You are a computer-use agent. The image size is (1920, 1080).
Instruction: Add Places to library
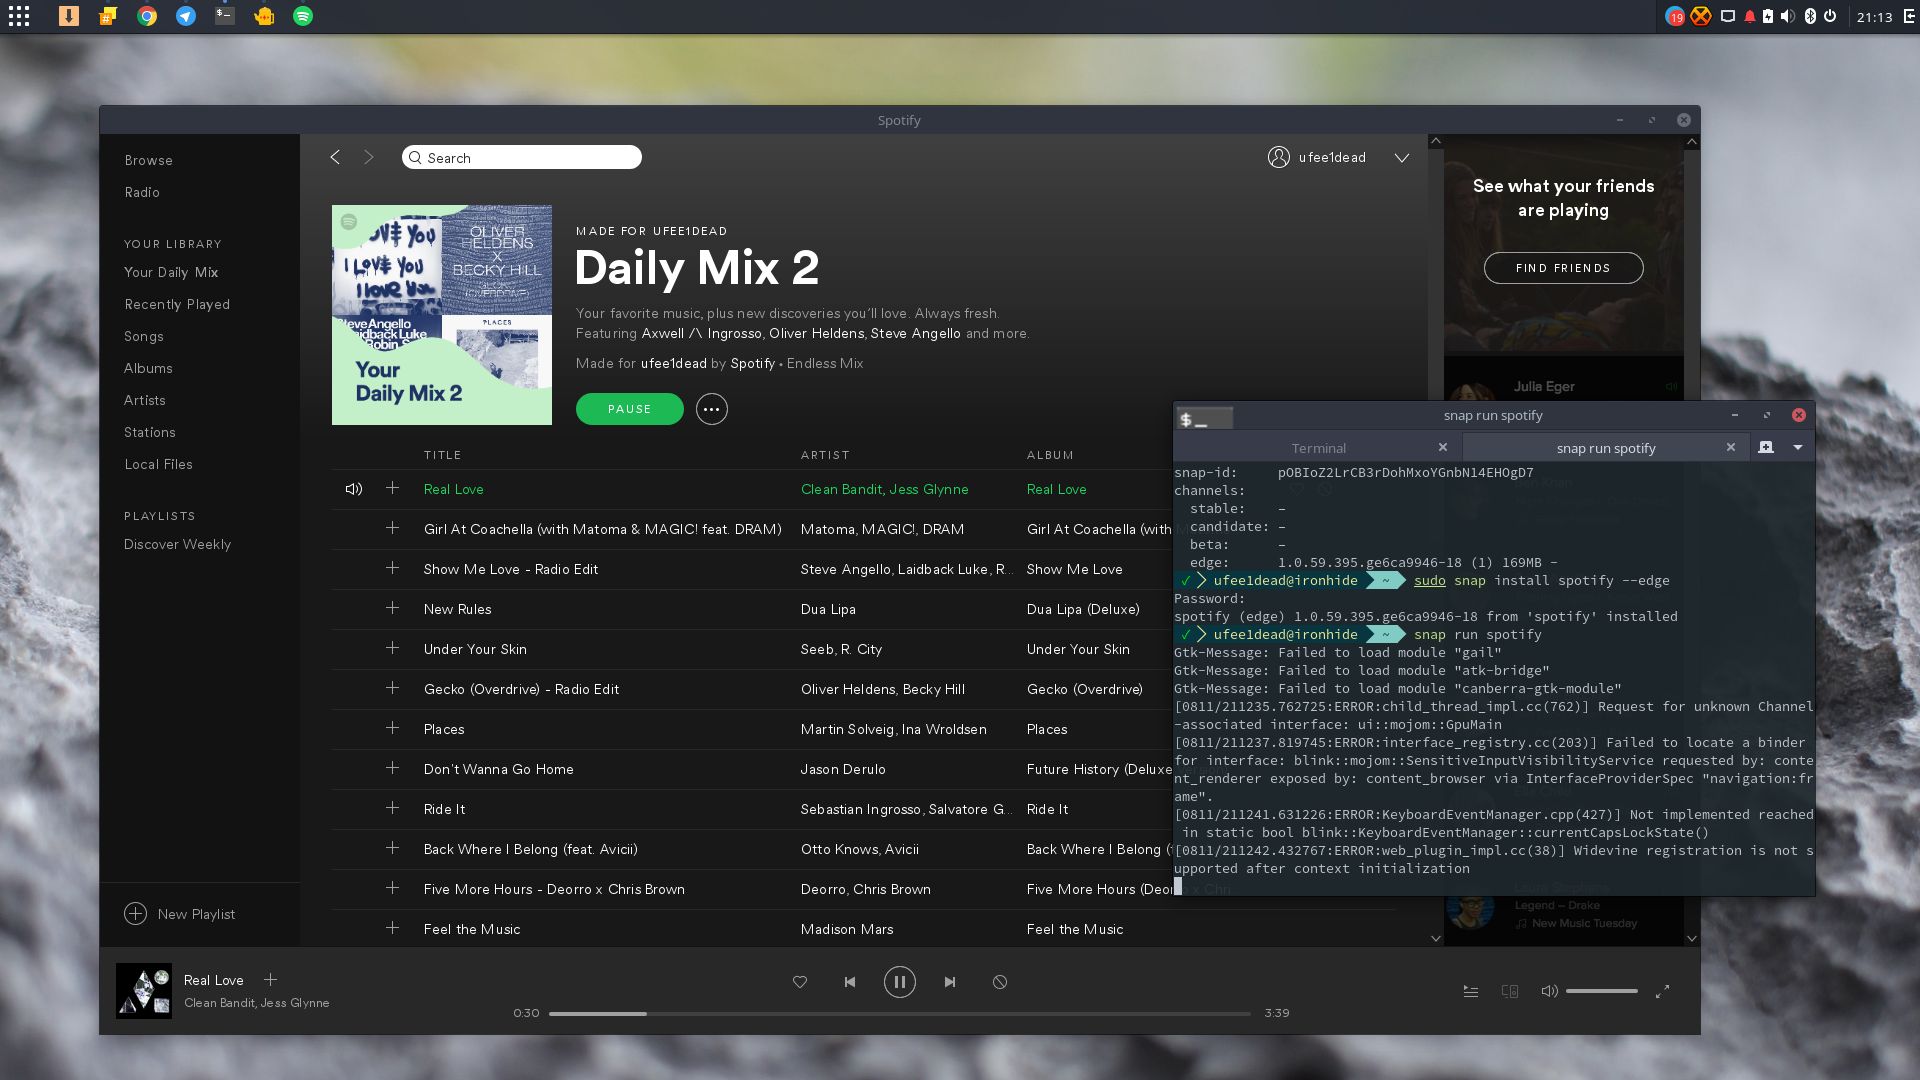click(392, 728)
